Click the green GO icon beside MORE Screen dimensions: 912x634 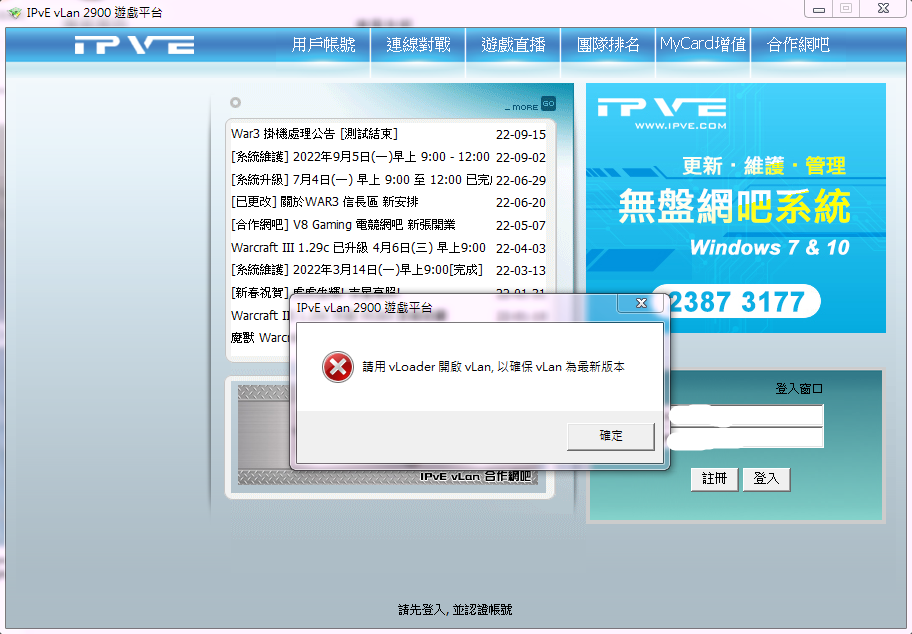pyautogui.click(x=548, y=104)
